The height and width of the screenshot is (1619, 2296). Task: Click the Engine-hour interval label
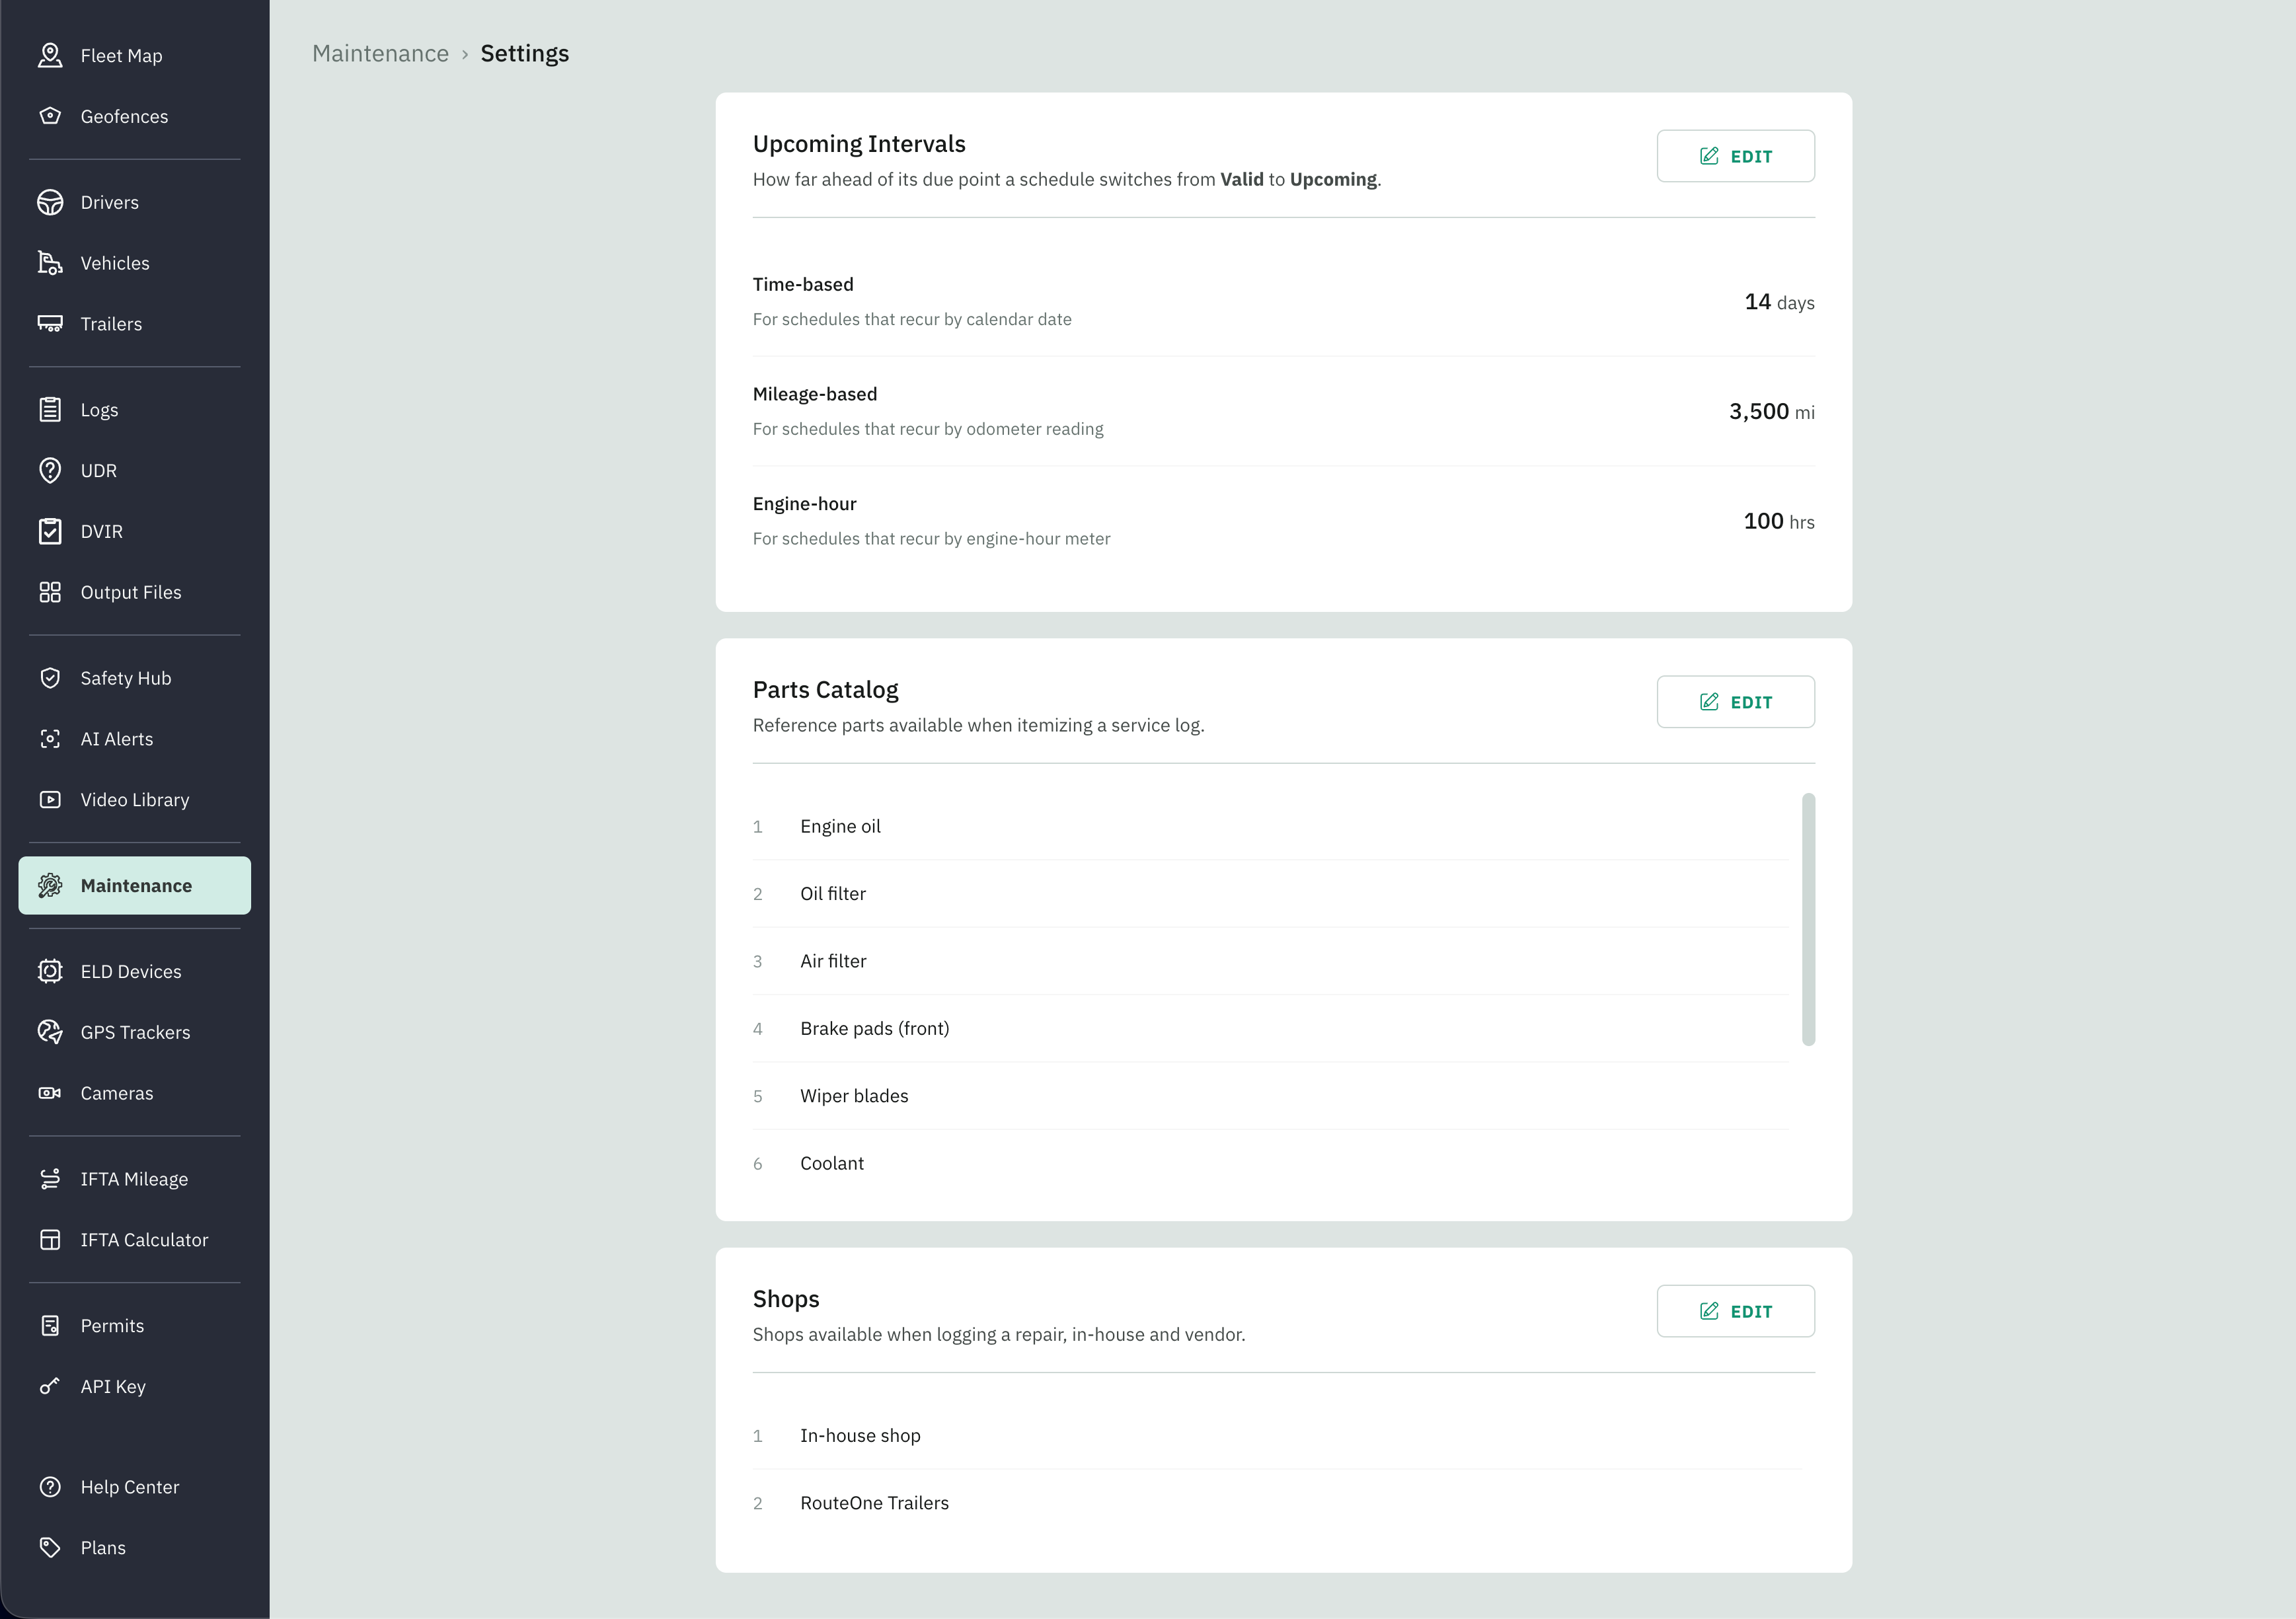[805, 504]
